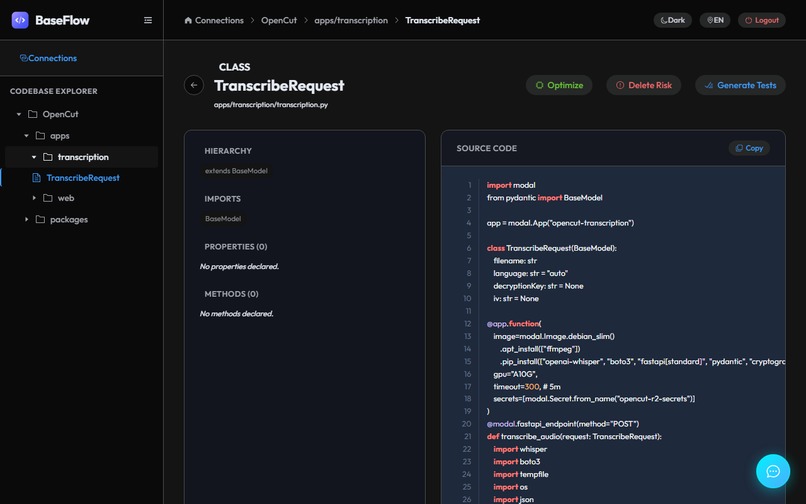The width and height of the screenshot is (806, 504).
Task: Collapse the transcription folder arrow
Action: (x=34, y=157)
